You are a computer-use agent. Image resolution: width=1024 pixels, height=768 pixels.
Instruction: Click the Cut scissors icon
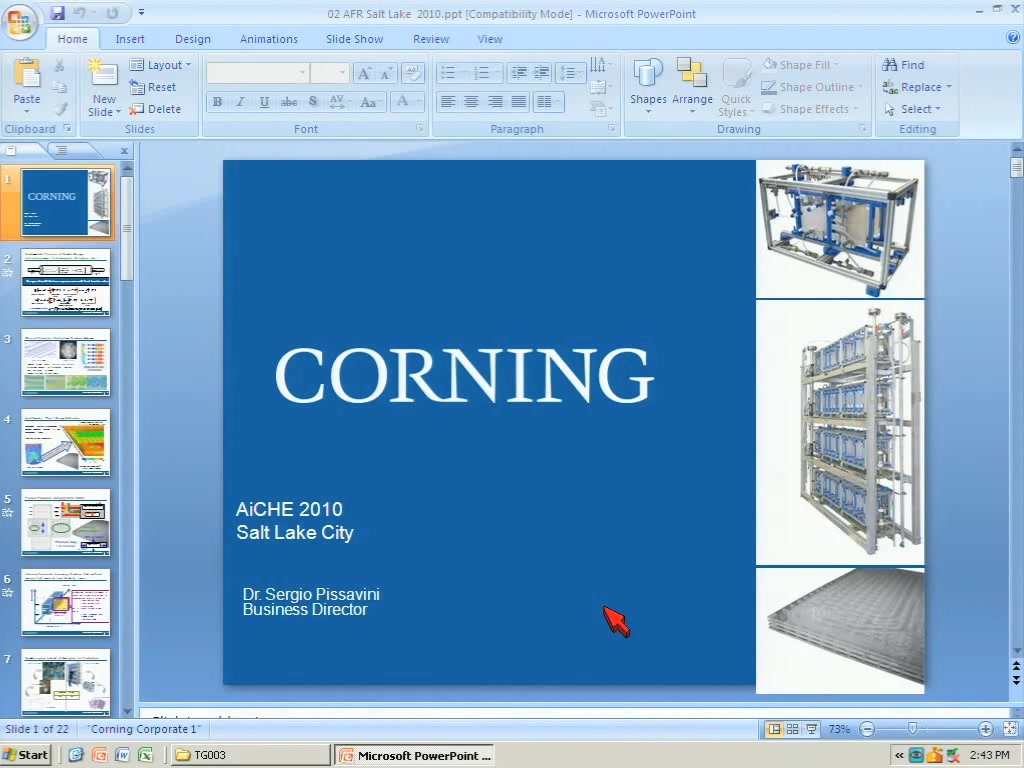click(59, 65)
